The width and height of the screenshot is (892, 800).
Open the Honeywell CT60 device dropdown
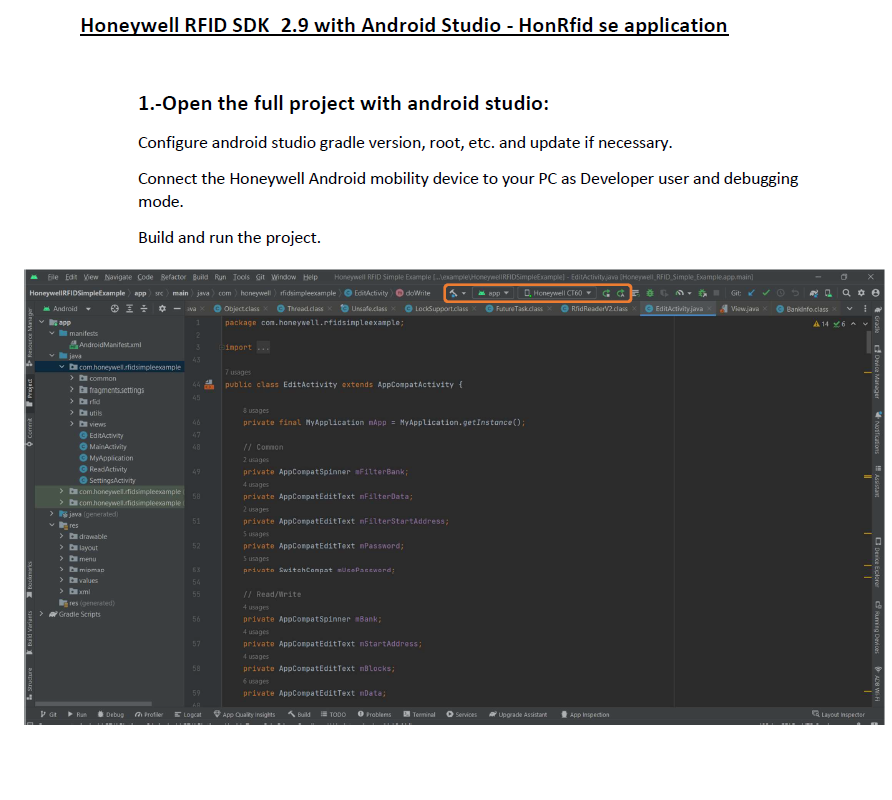coord(558,293)
